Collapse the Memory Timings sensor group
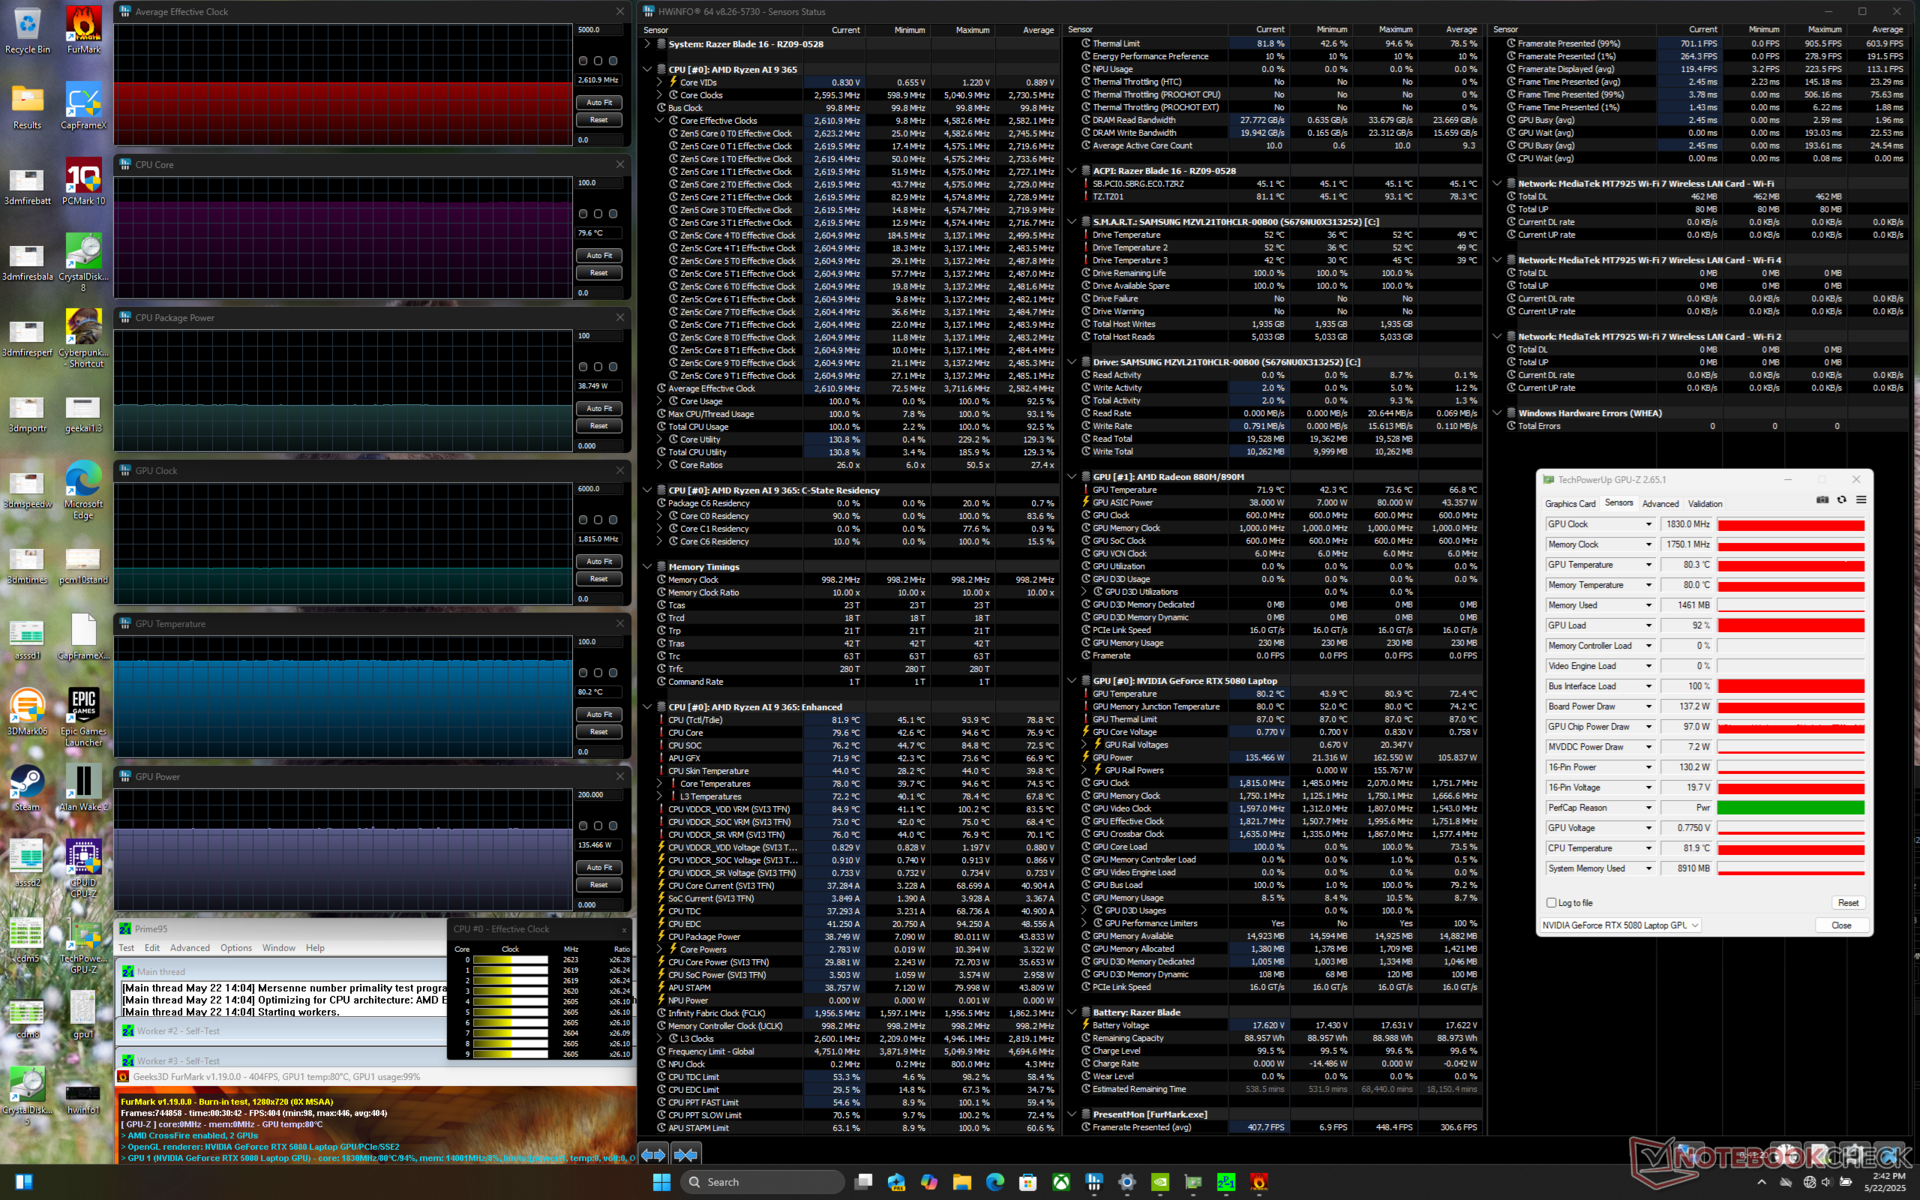 pos(648,567)
